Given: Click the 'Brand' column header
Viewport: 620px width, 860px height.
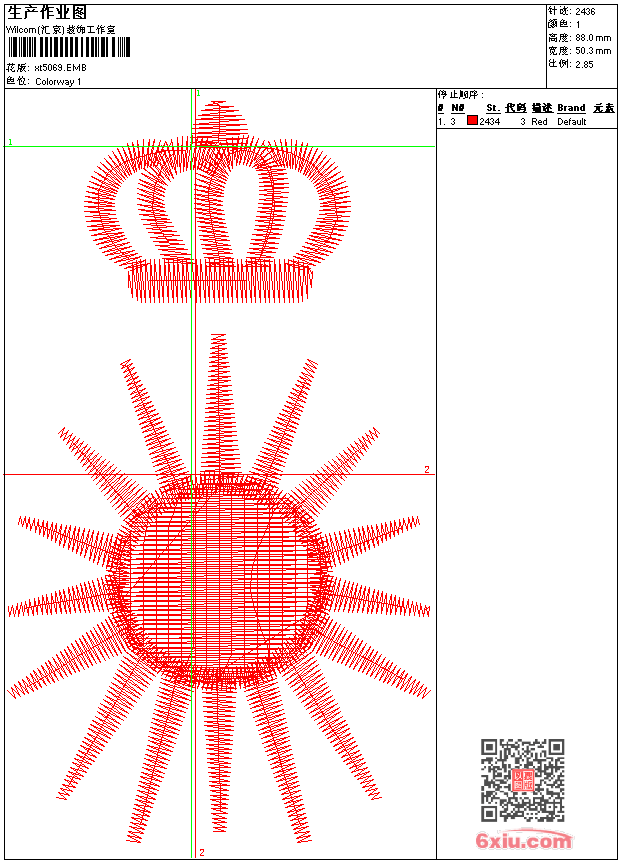Looking at the screenshot, I should click(571, 108).
